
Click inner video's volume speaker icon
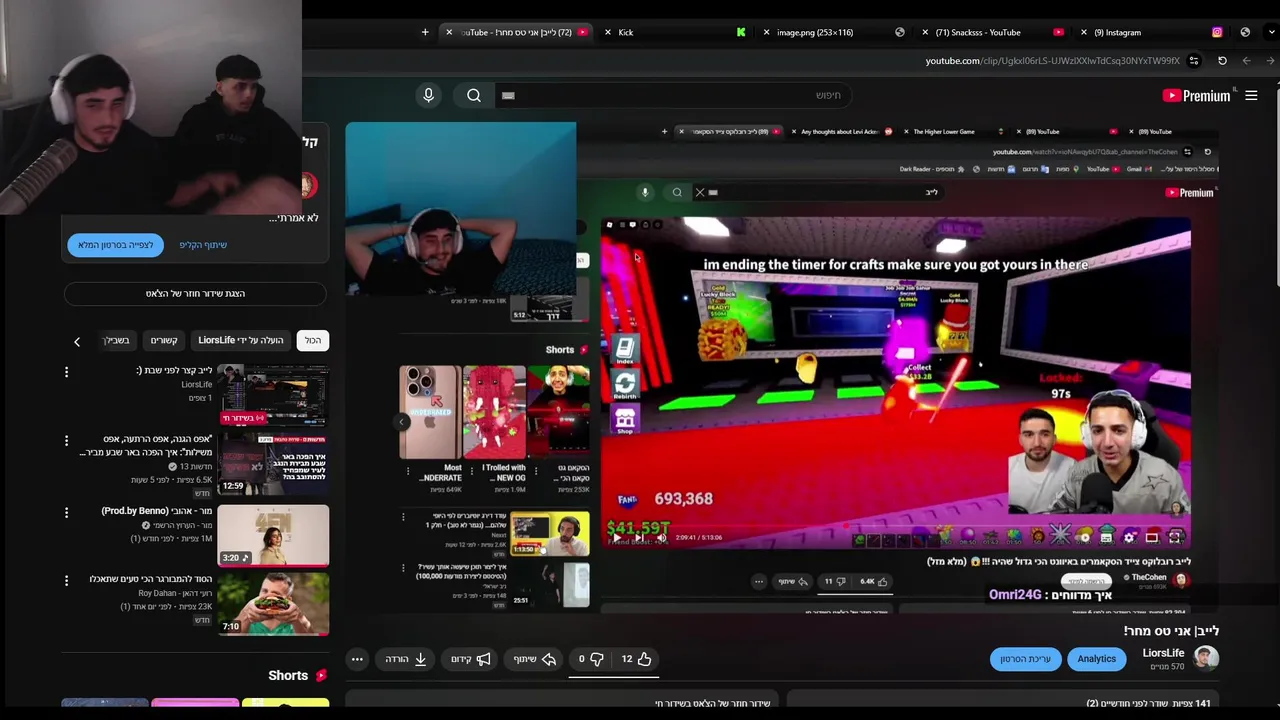coord(661,537)
